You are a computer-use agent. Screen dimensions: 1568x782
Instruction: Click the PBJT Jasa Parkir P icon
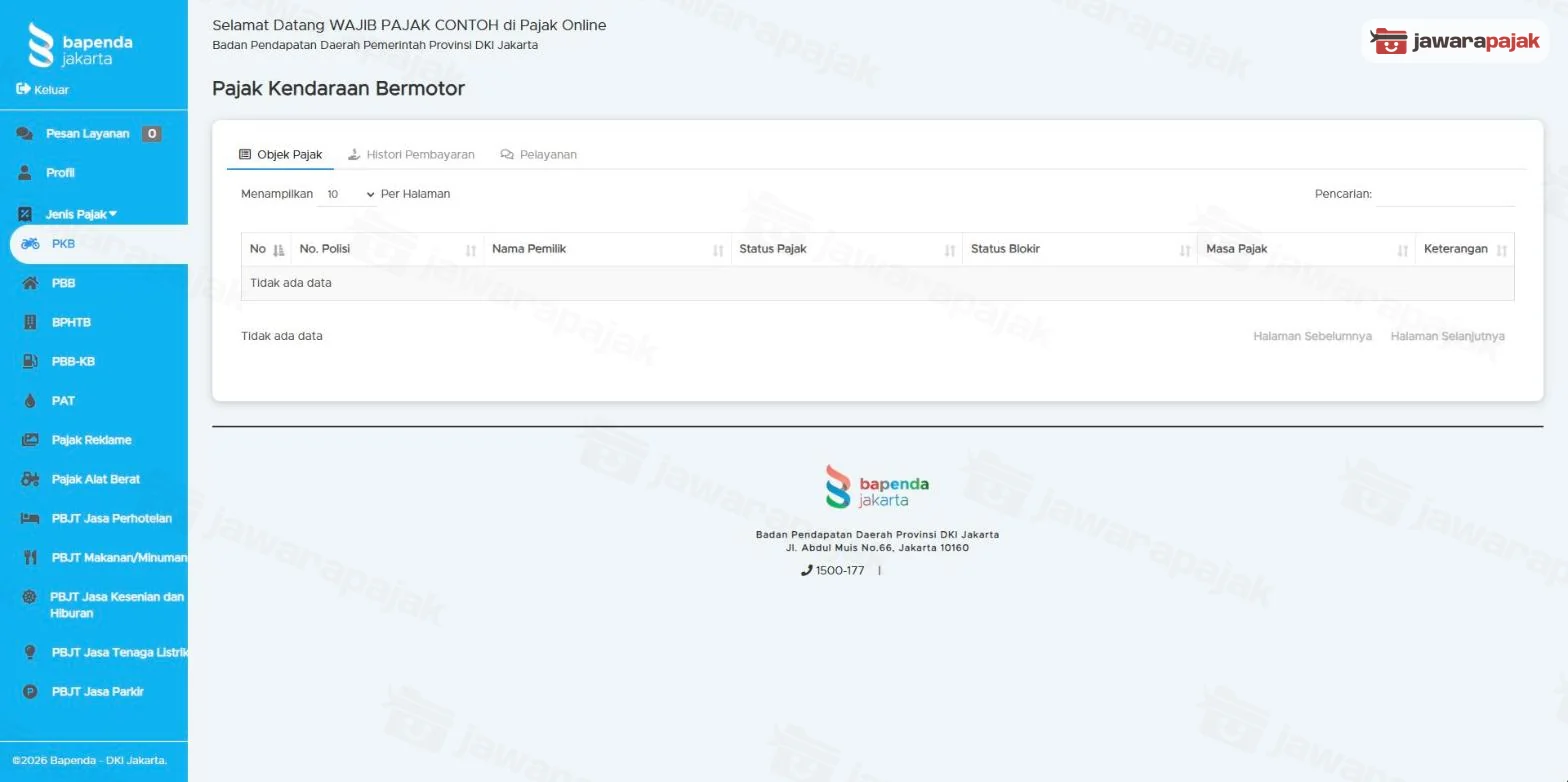(x=30, y=692)
